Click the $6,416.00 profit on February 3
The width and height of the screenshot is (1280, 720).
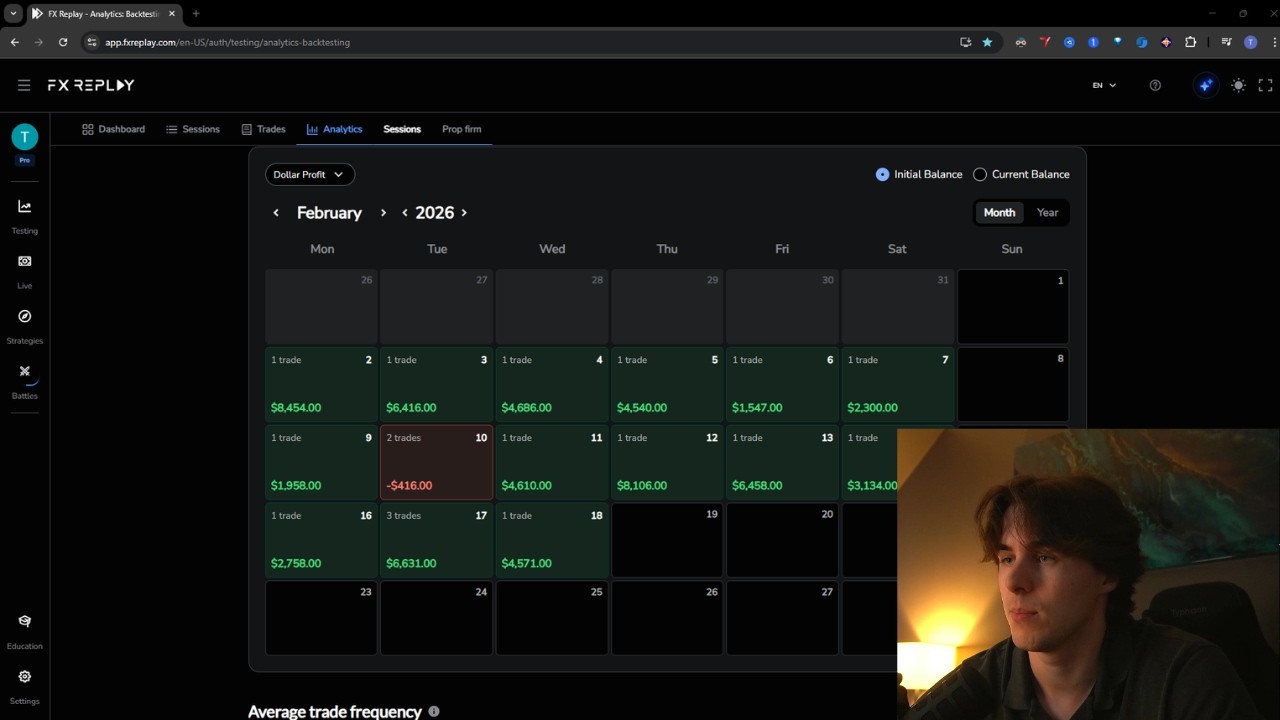tap(411, 408)
